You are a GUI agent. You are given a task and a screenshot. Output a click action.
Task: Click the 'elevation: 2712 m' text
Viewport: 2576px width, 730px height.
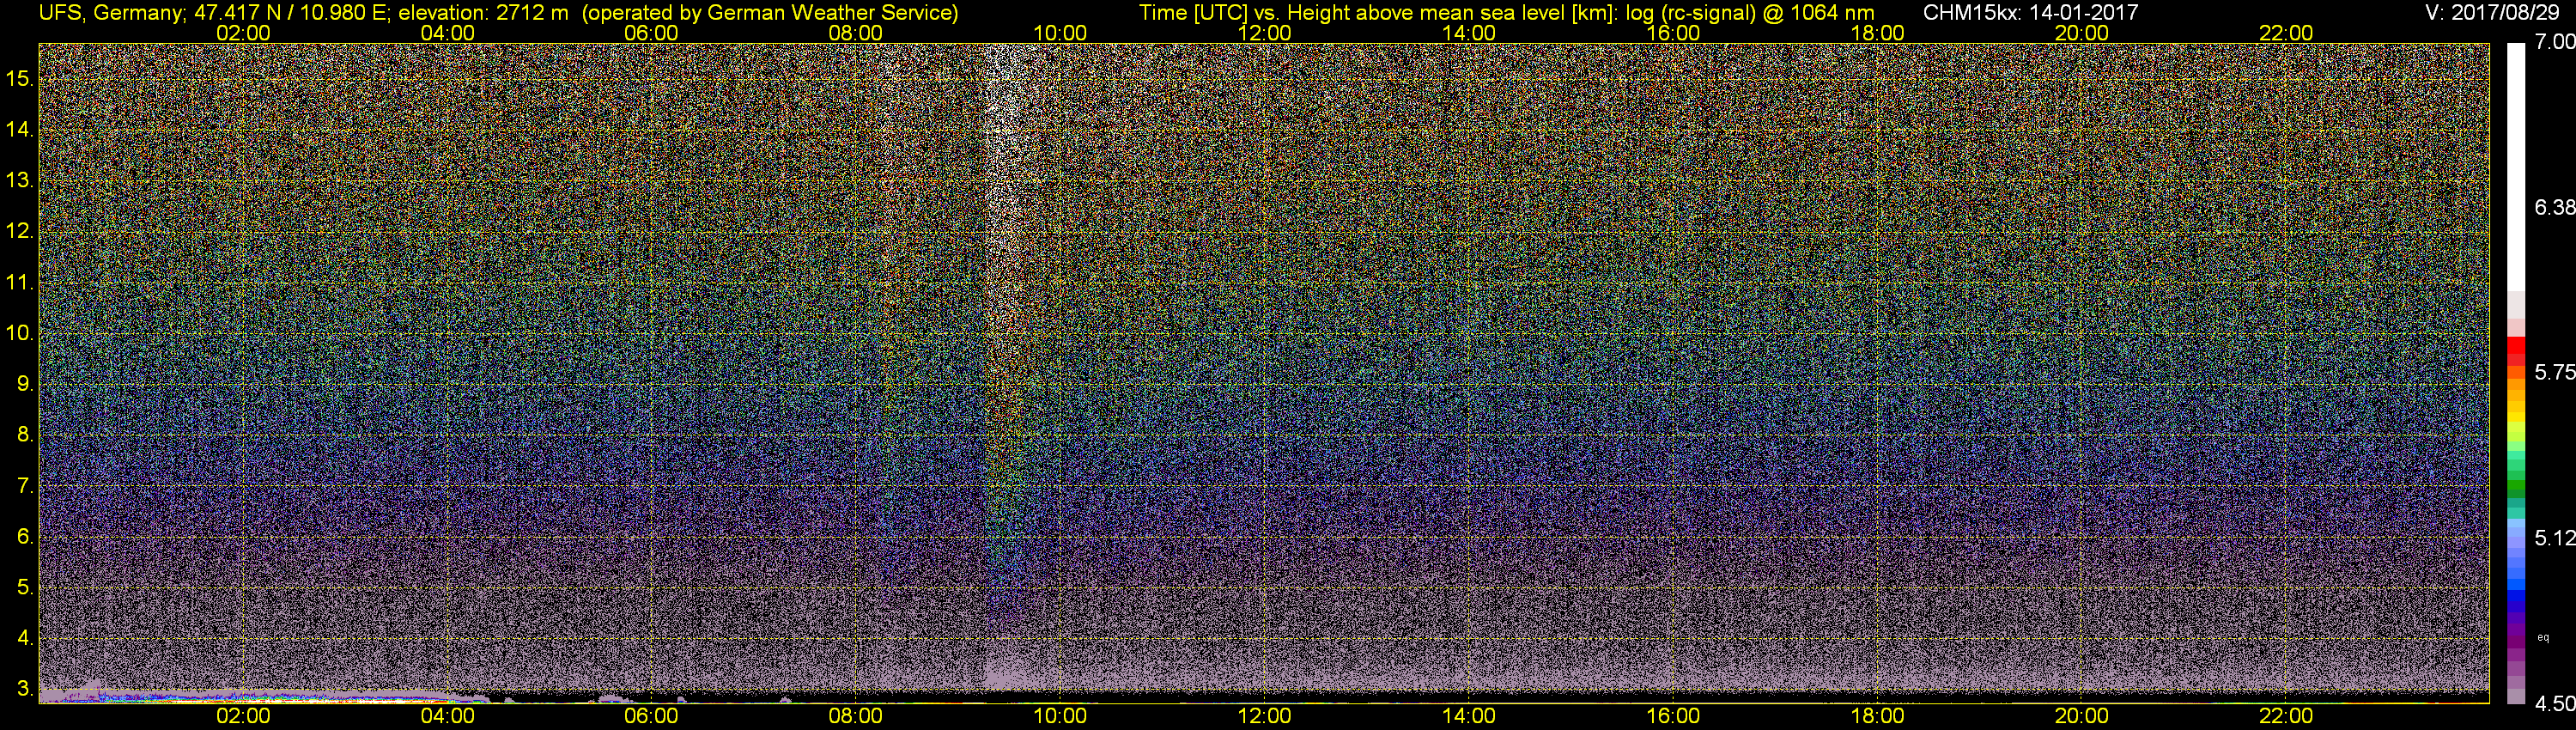point(483,13)
